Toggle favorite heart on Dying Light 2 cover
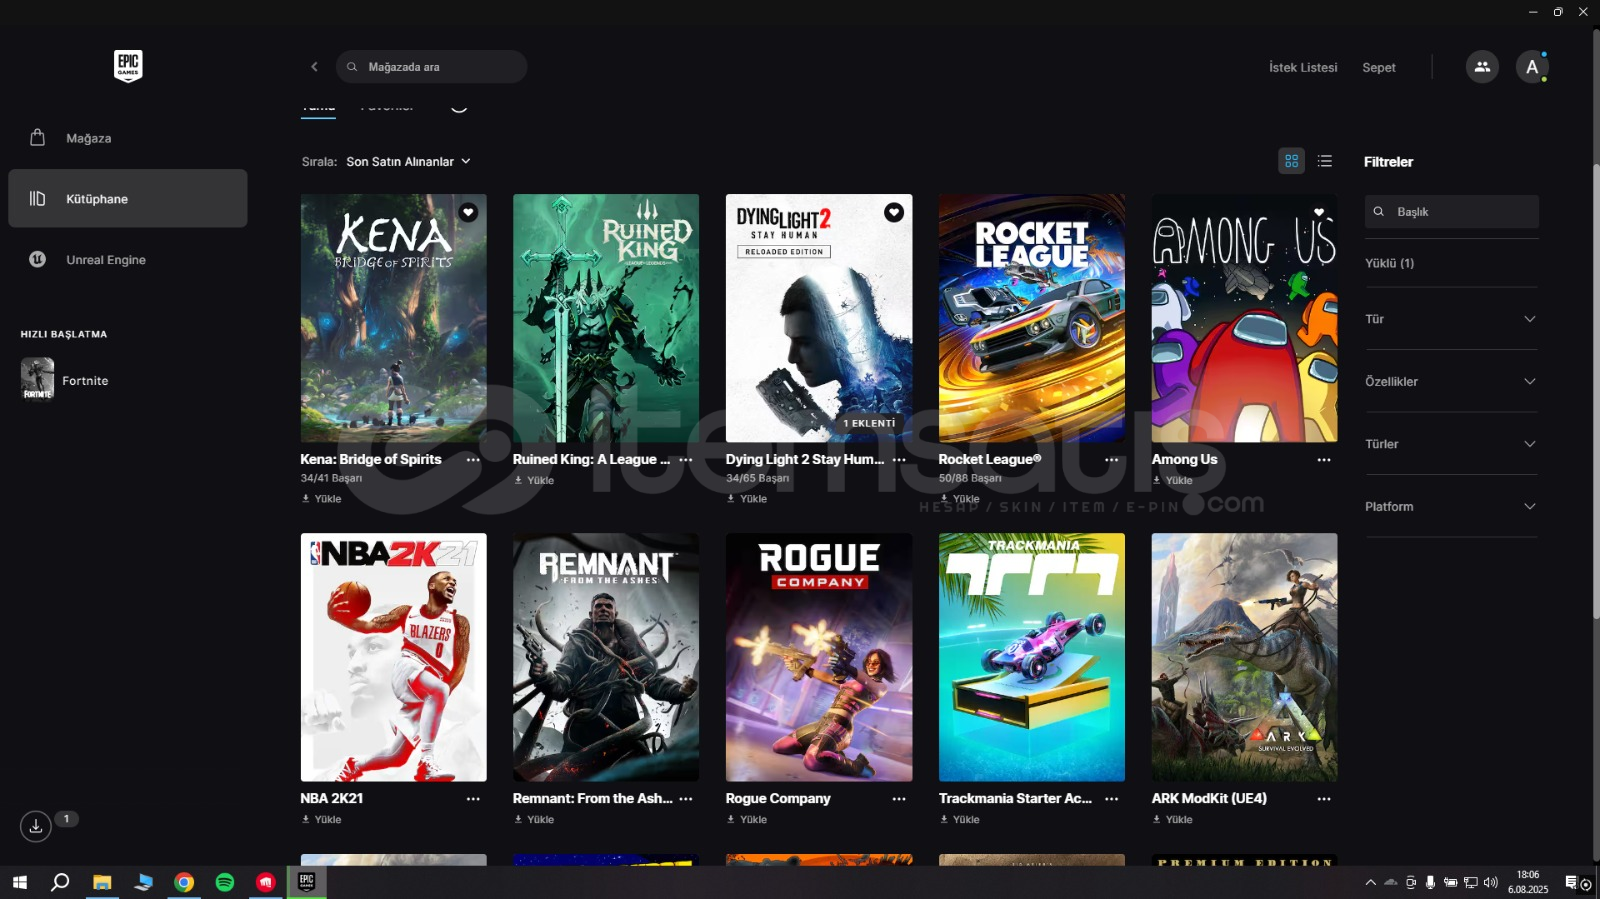 [894, 212]
